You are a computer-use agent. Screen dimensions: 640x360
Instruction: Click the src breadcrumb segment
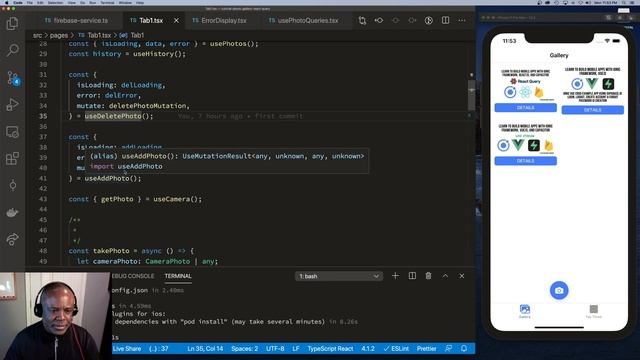coord(37,36)
